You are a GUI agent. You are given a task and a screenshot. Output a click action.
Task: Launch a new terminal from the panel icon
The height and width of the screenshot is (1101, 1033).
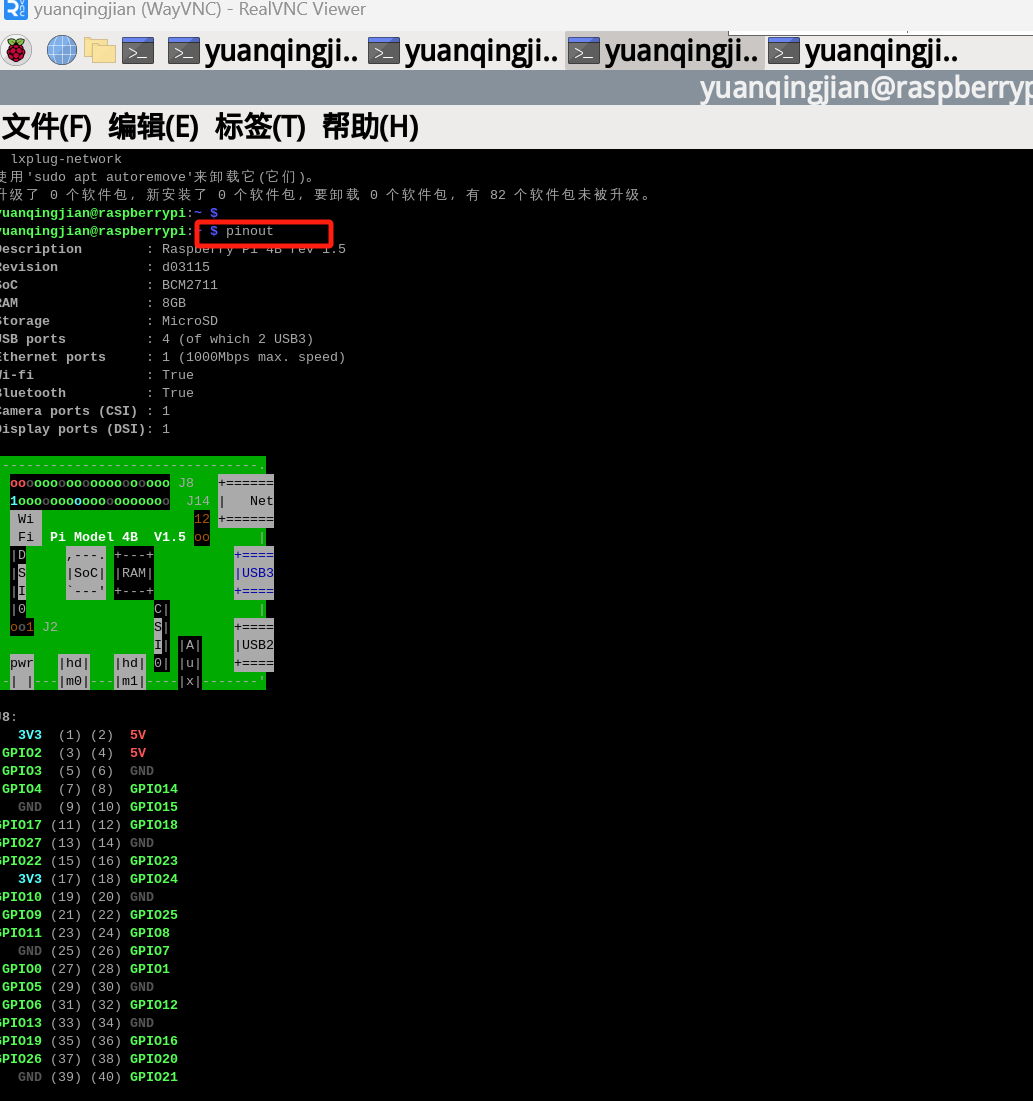[x=138, y=51]
